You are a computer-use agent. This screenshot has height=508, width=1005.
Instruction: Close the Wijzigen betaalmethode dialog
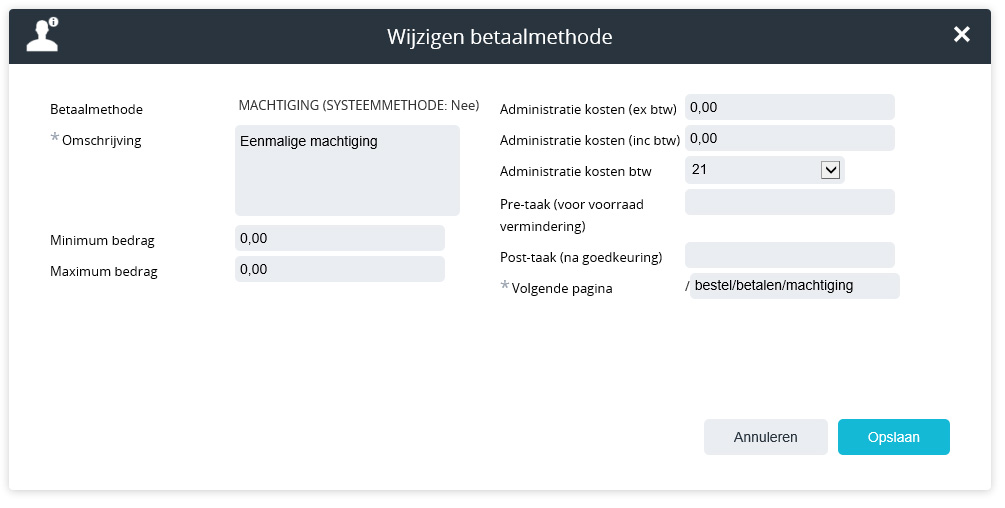point(961,35)
